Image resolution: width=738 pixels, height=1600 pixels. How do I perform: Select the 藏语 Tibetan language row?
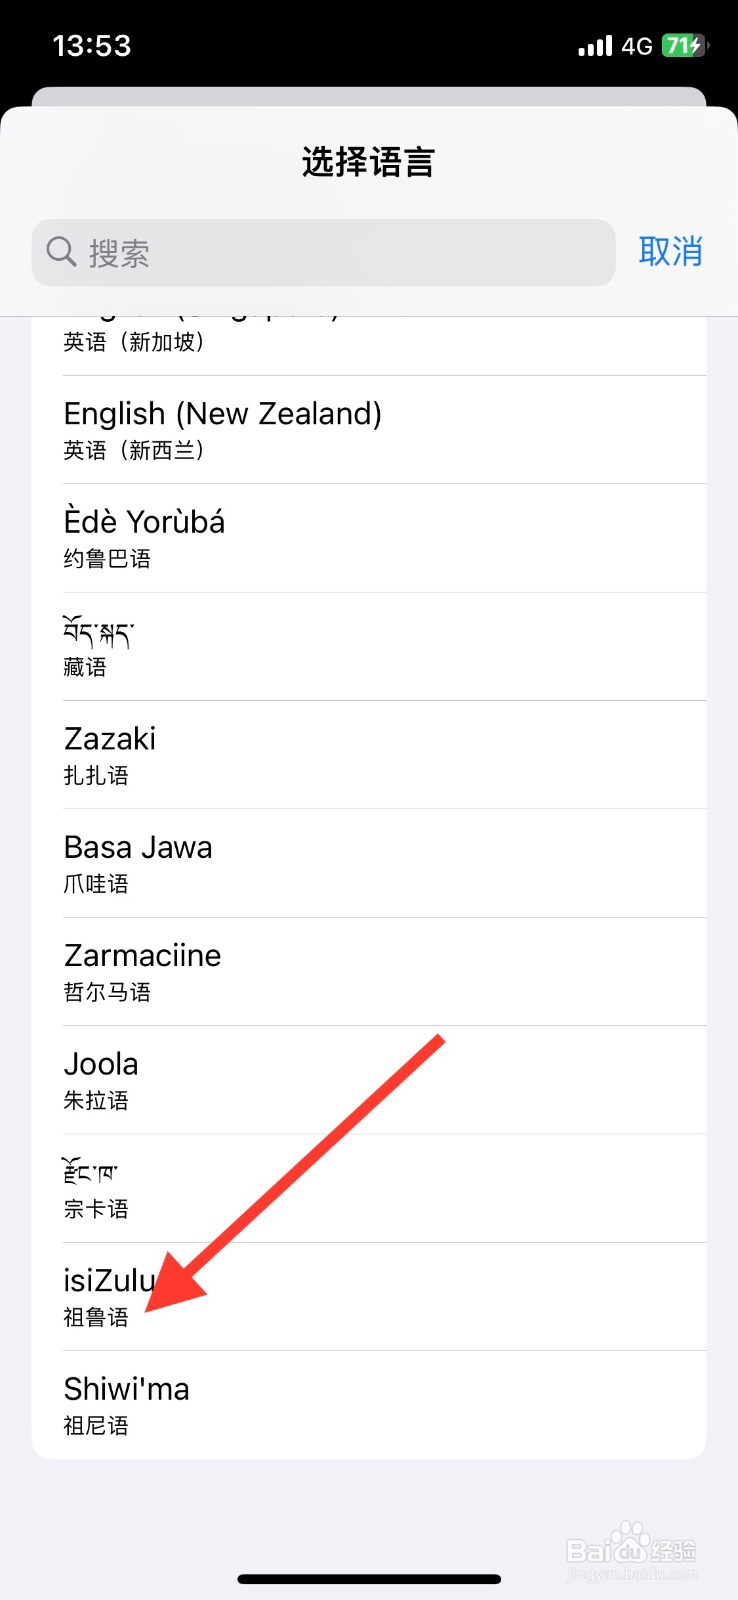coord(368,647)
